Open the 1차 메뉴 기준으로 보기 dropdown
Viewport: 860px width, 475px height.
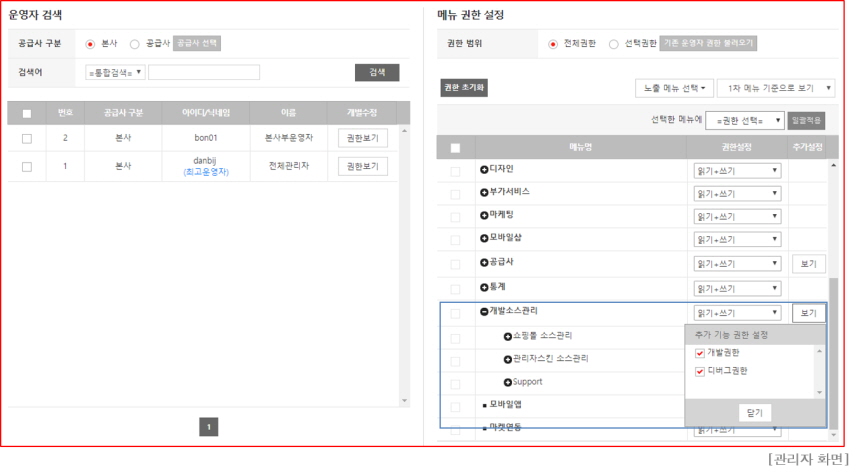coord(776,88)
